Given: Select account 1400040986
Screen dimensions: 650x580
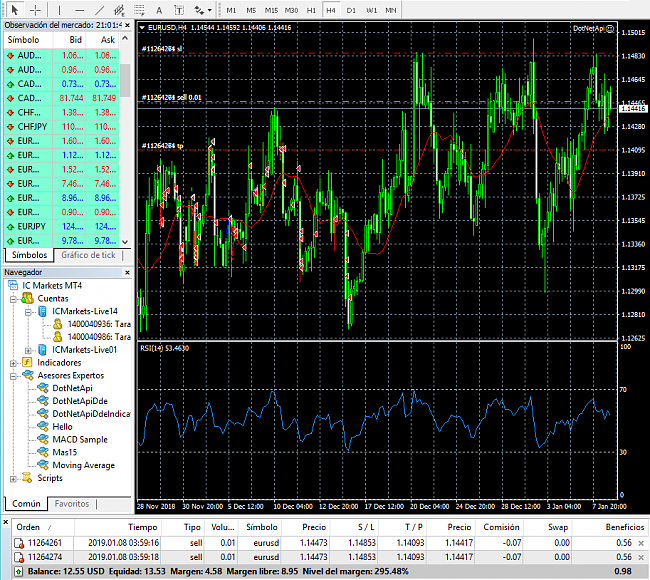Looking at the screenshot, I should point(99,337).
